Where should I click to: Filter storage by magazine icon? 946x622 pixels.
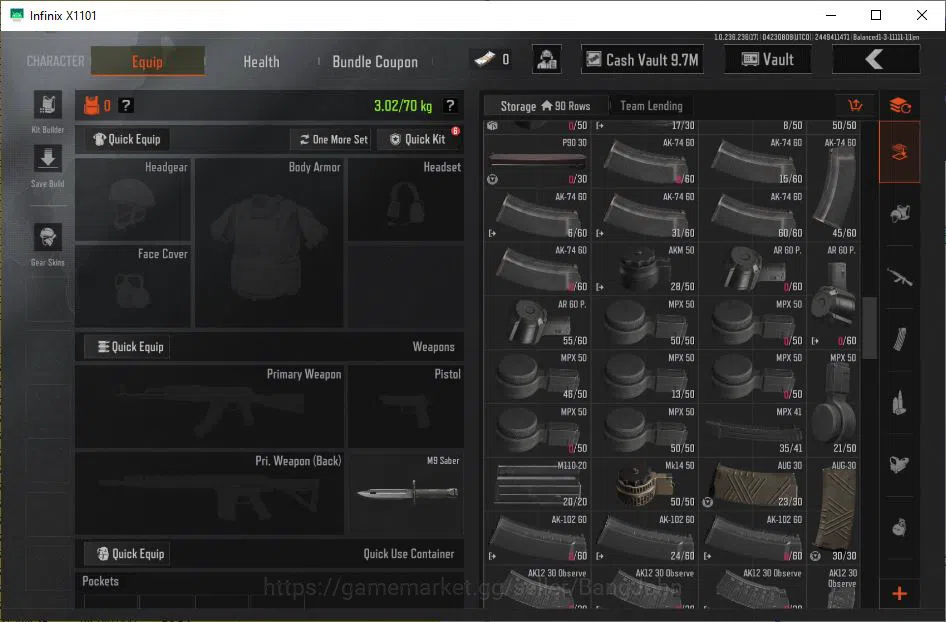tap(900, 339)
